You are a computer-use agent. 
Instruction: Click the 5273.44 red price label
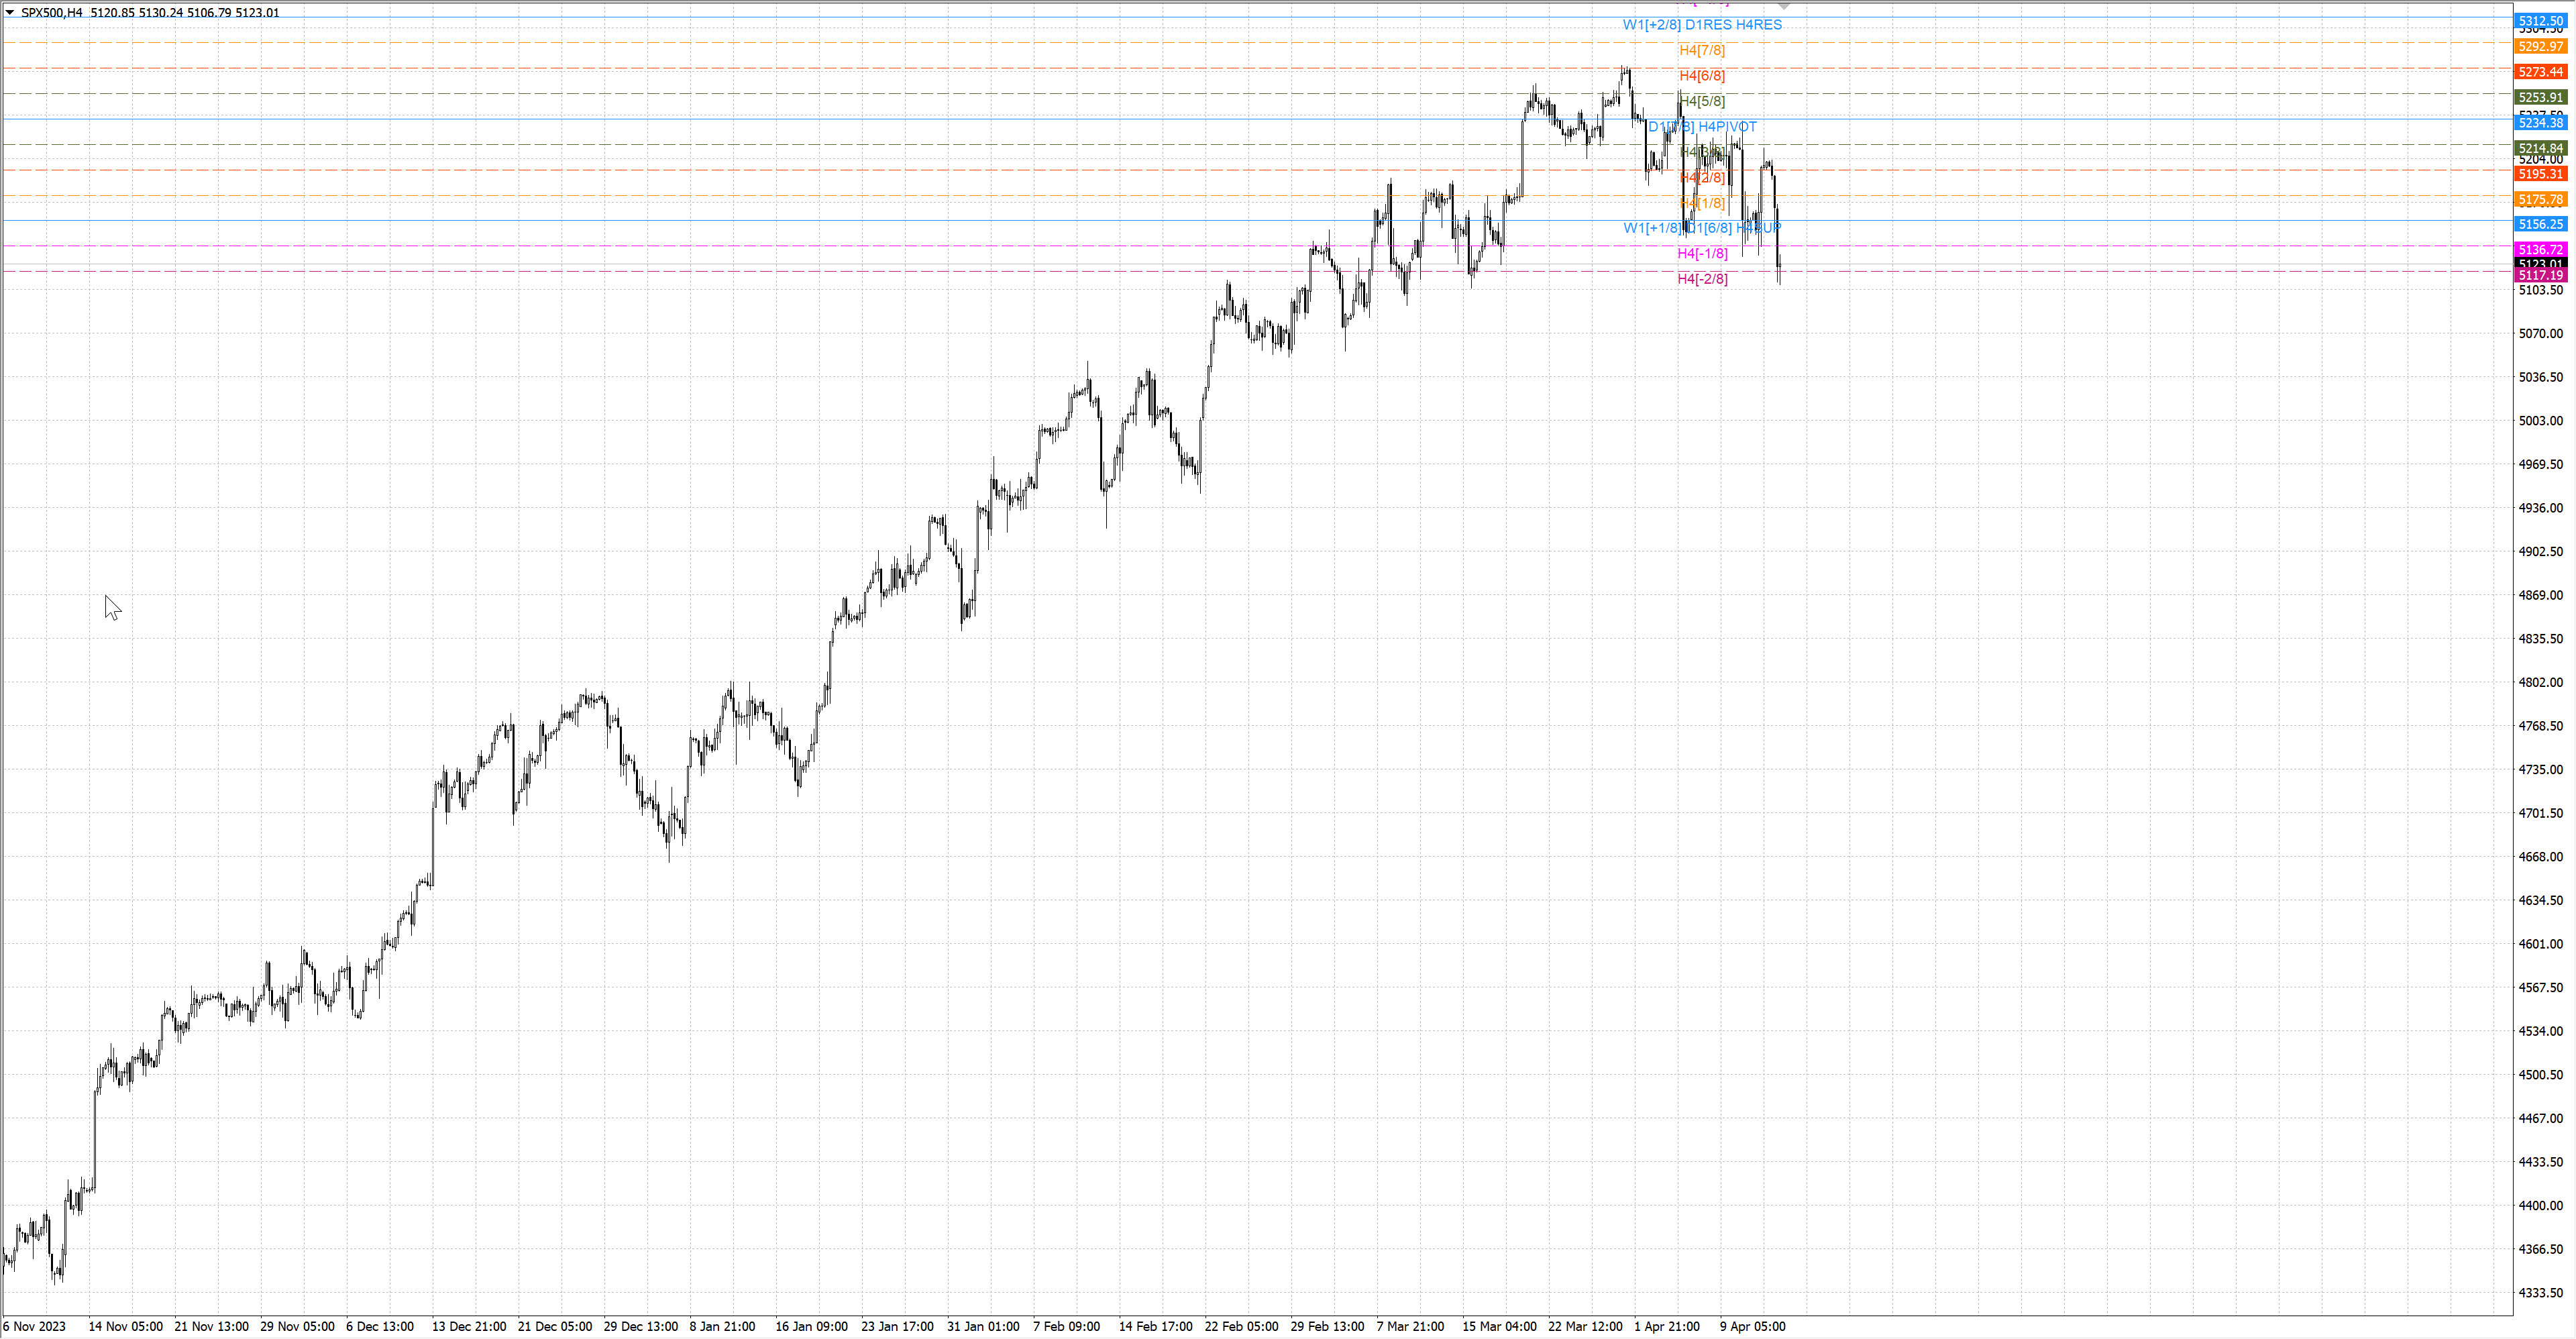2540,72
